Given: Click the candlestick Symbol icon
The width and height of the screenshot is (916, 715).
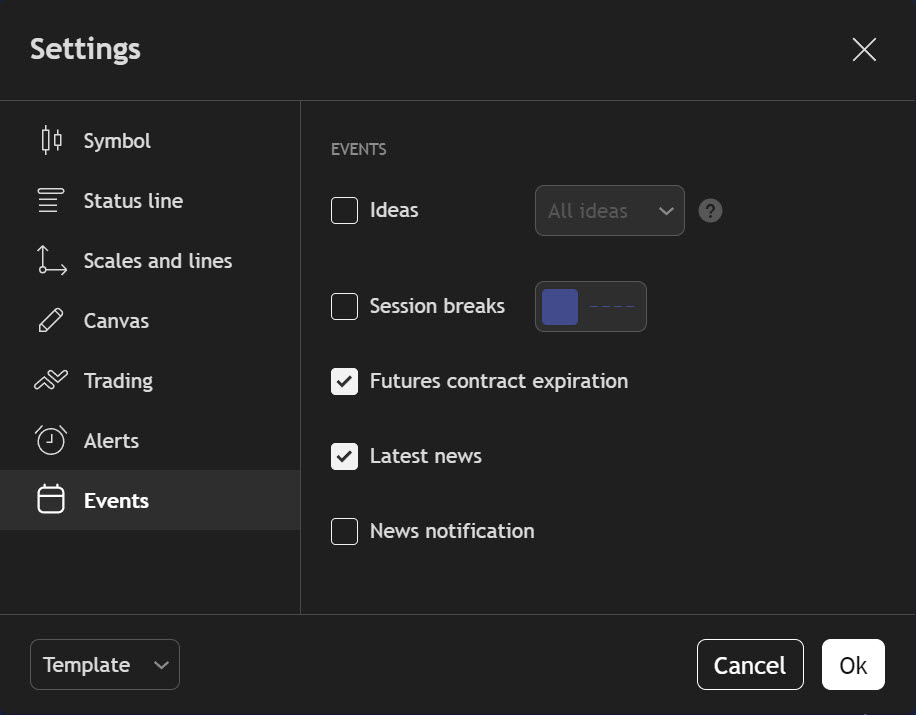Looking at the screenshot, I should tap(51, 141).
